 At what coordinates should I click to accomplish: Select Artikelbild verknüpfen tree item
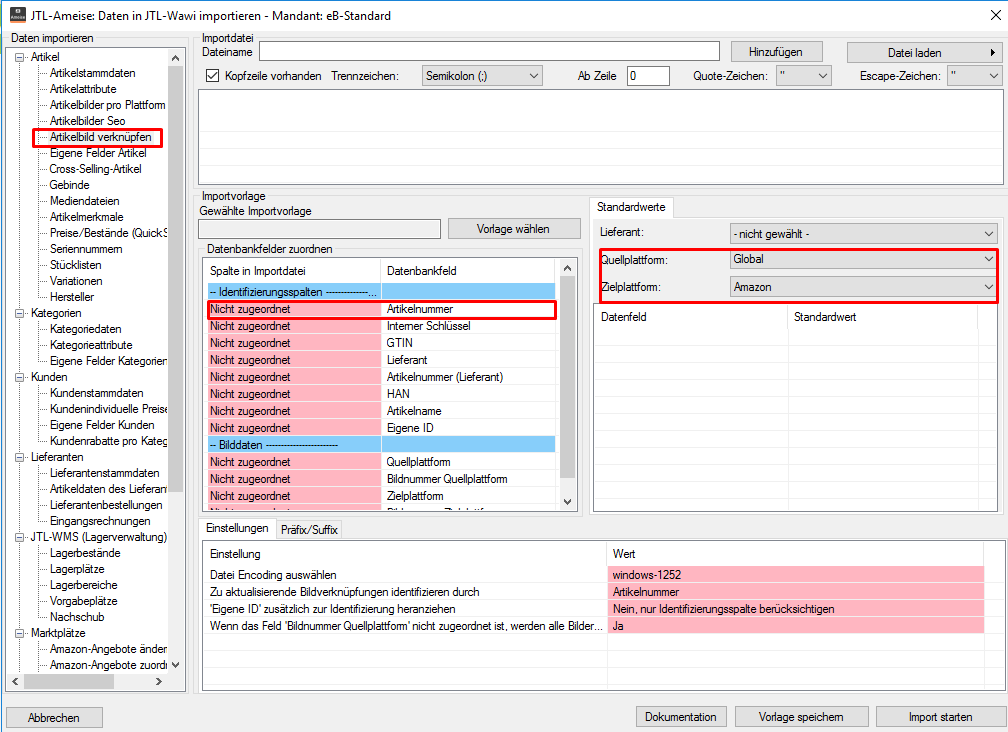click(100, 137)
